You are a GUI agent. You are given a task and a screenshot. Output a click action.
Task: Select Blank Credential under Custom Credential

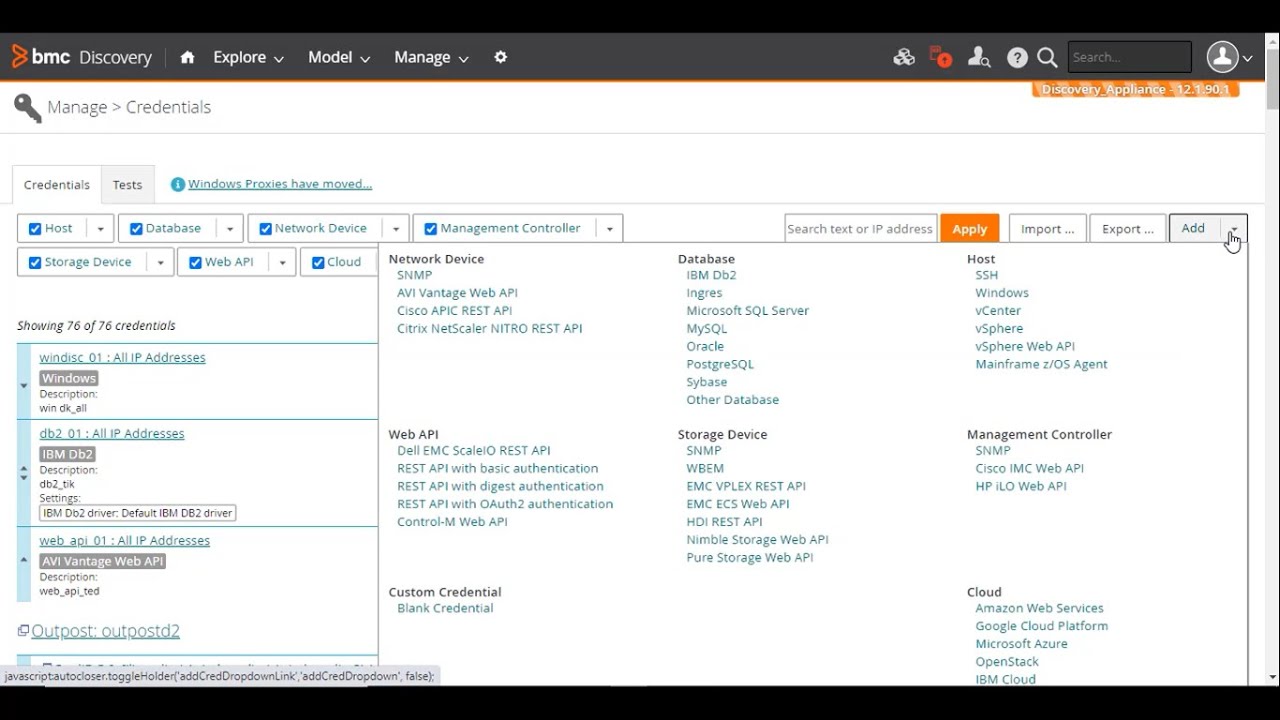pos(445,608)
